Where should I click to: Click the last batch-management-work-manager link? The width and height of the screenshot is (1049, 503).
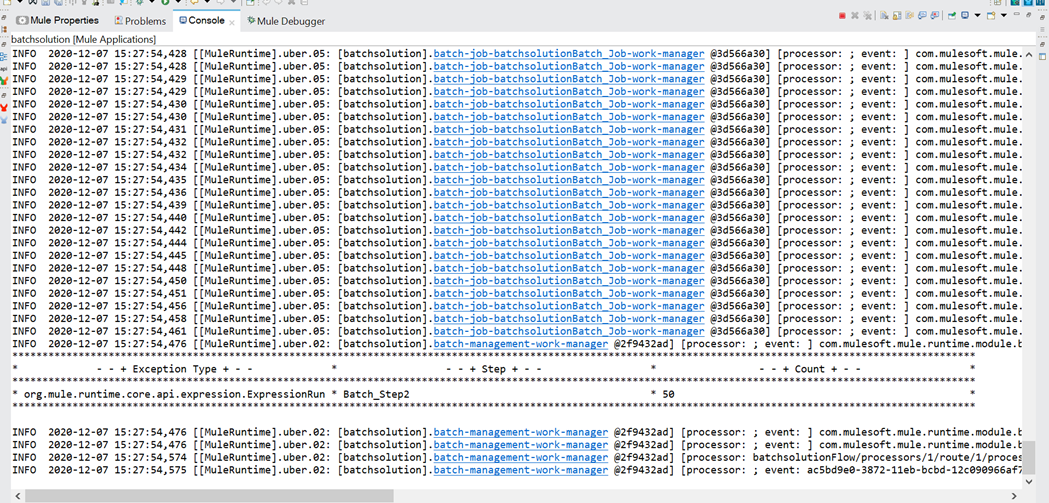[521, 470]
